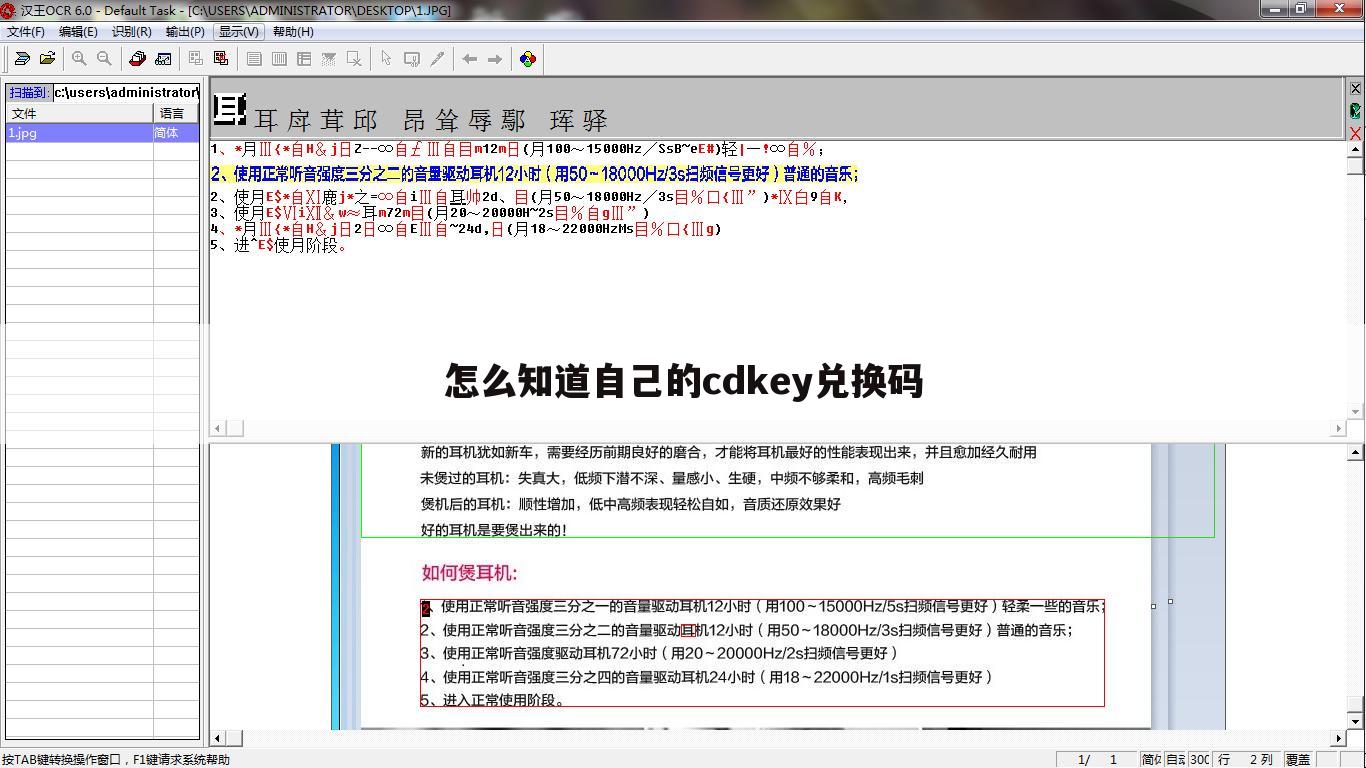Screen dimensions: 1366x768
Task: Choose candidate character 耳
Action: (265, 121)
